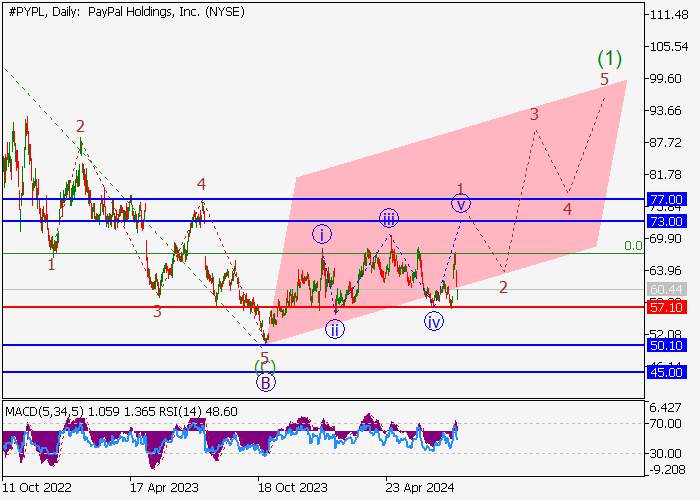Select the 111.48 price axis label
Image resolution: width=700 pixels, height=500 pixels.
[x=669, y=15]
